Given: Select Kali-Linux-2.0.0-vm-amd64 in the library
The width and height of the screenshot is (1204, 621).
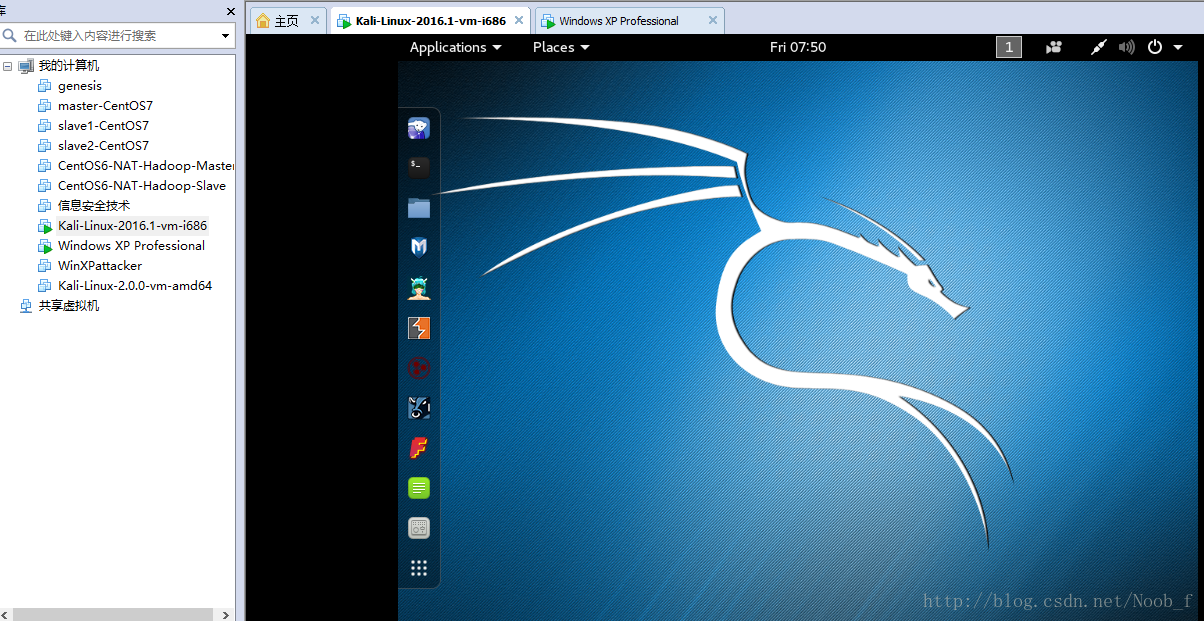Looking at the screenshot, I should (135, 286).
